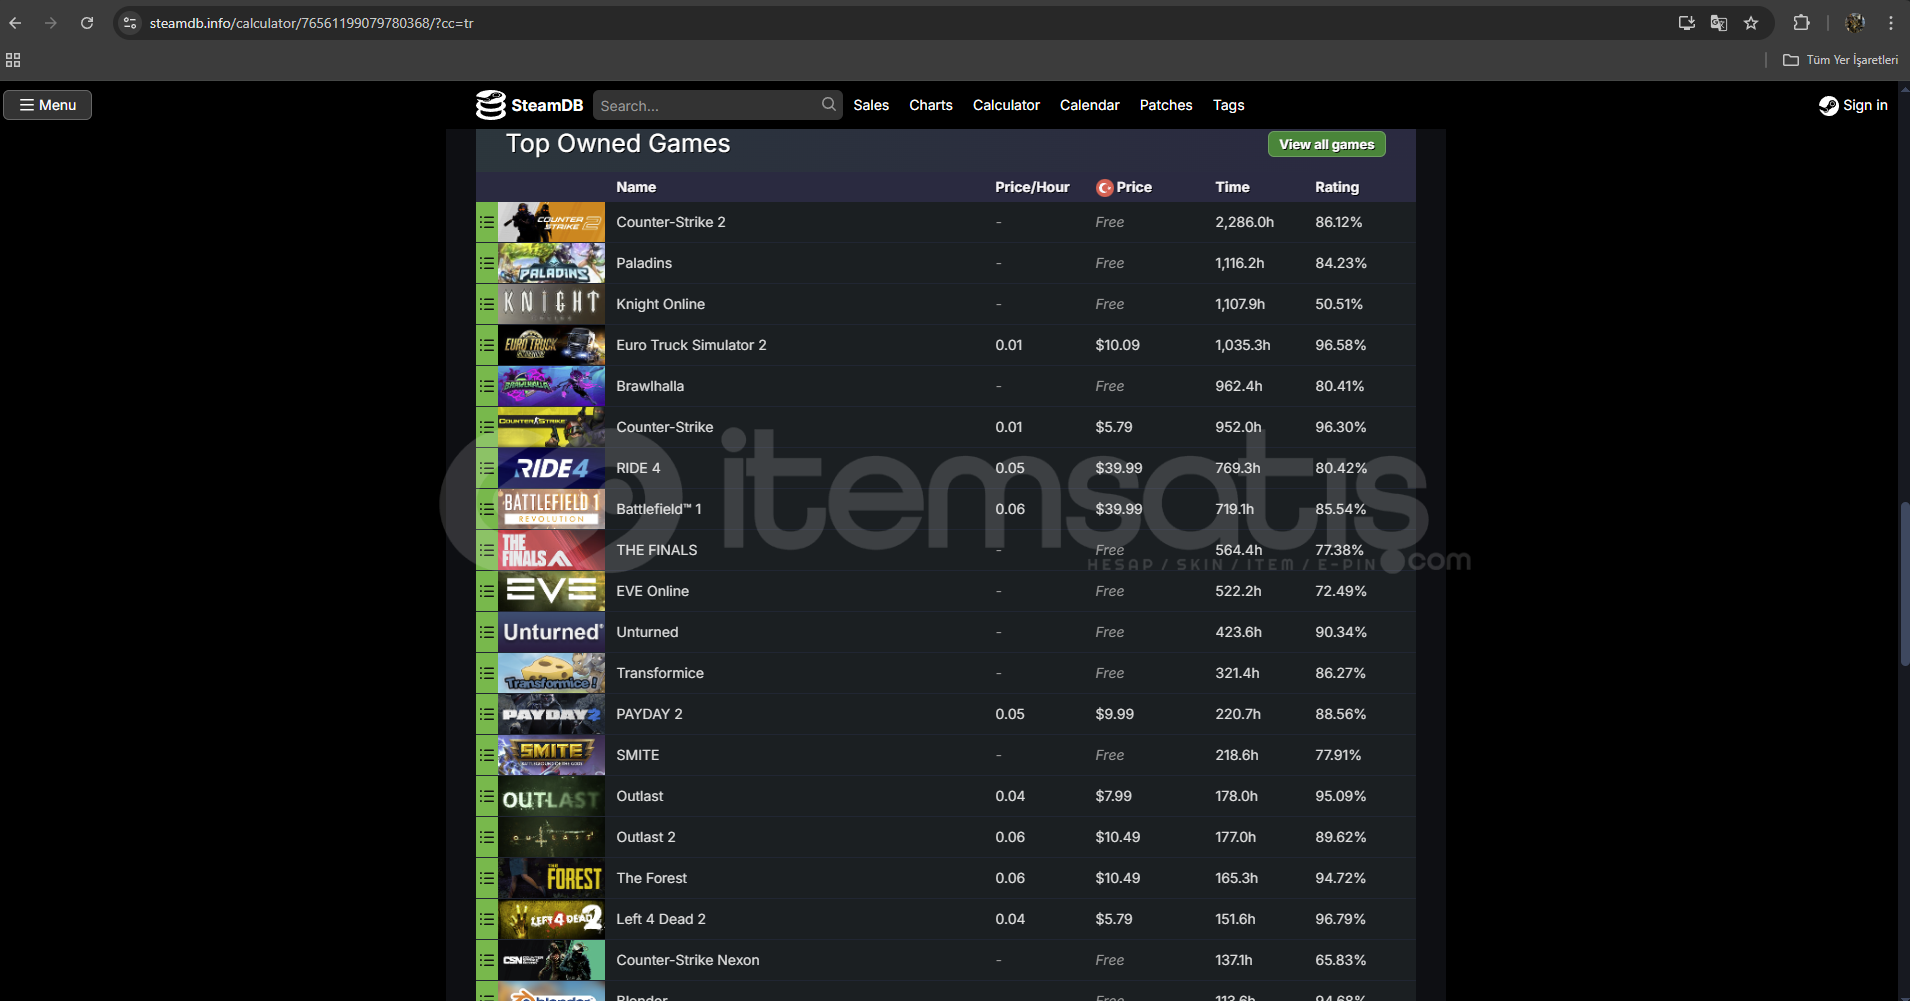Open the browser extensions puzzle icon
This screenshot has height=1001, width=1910.
click(x=1801, y=23)
